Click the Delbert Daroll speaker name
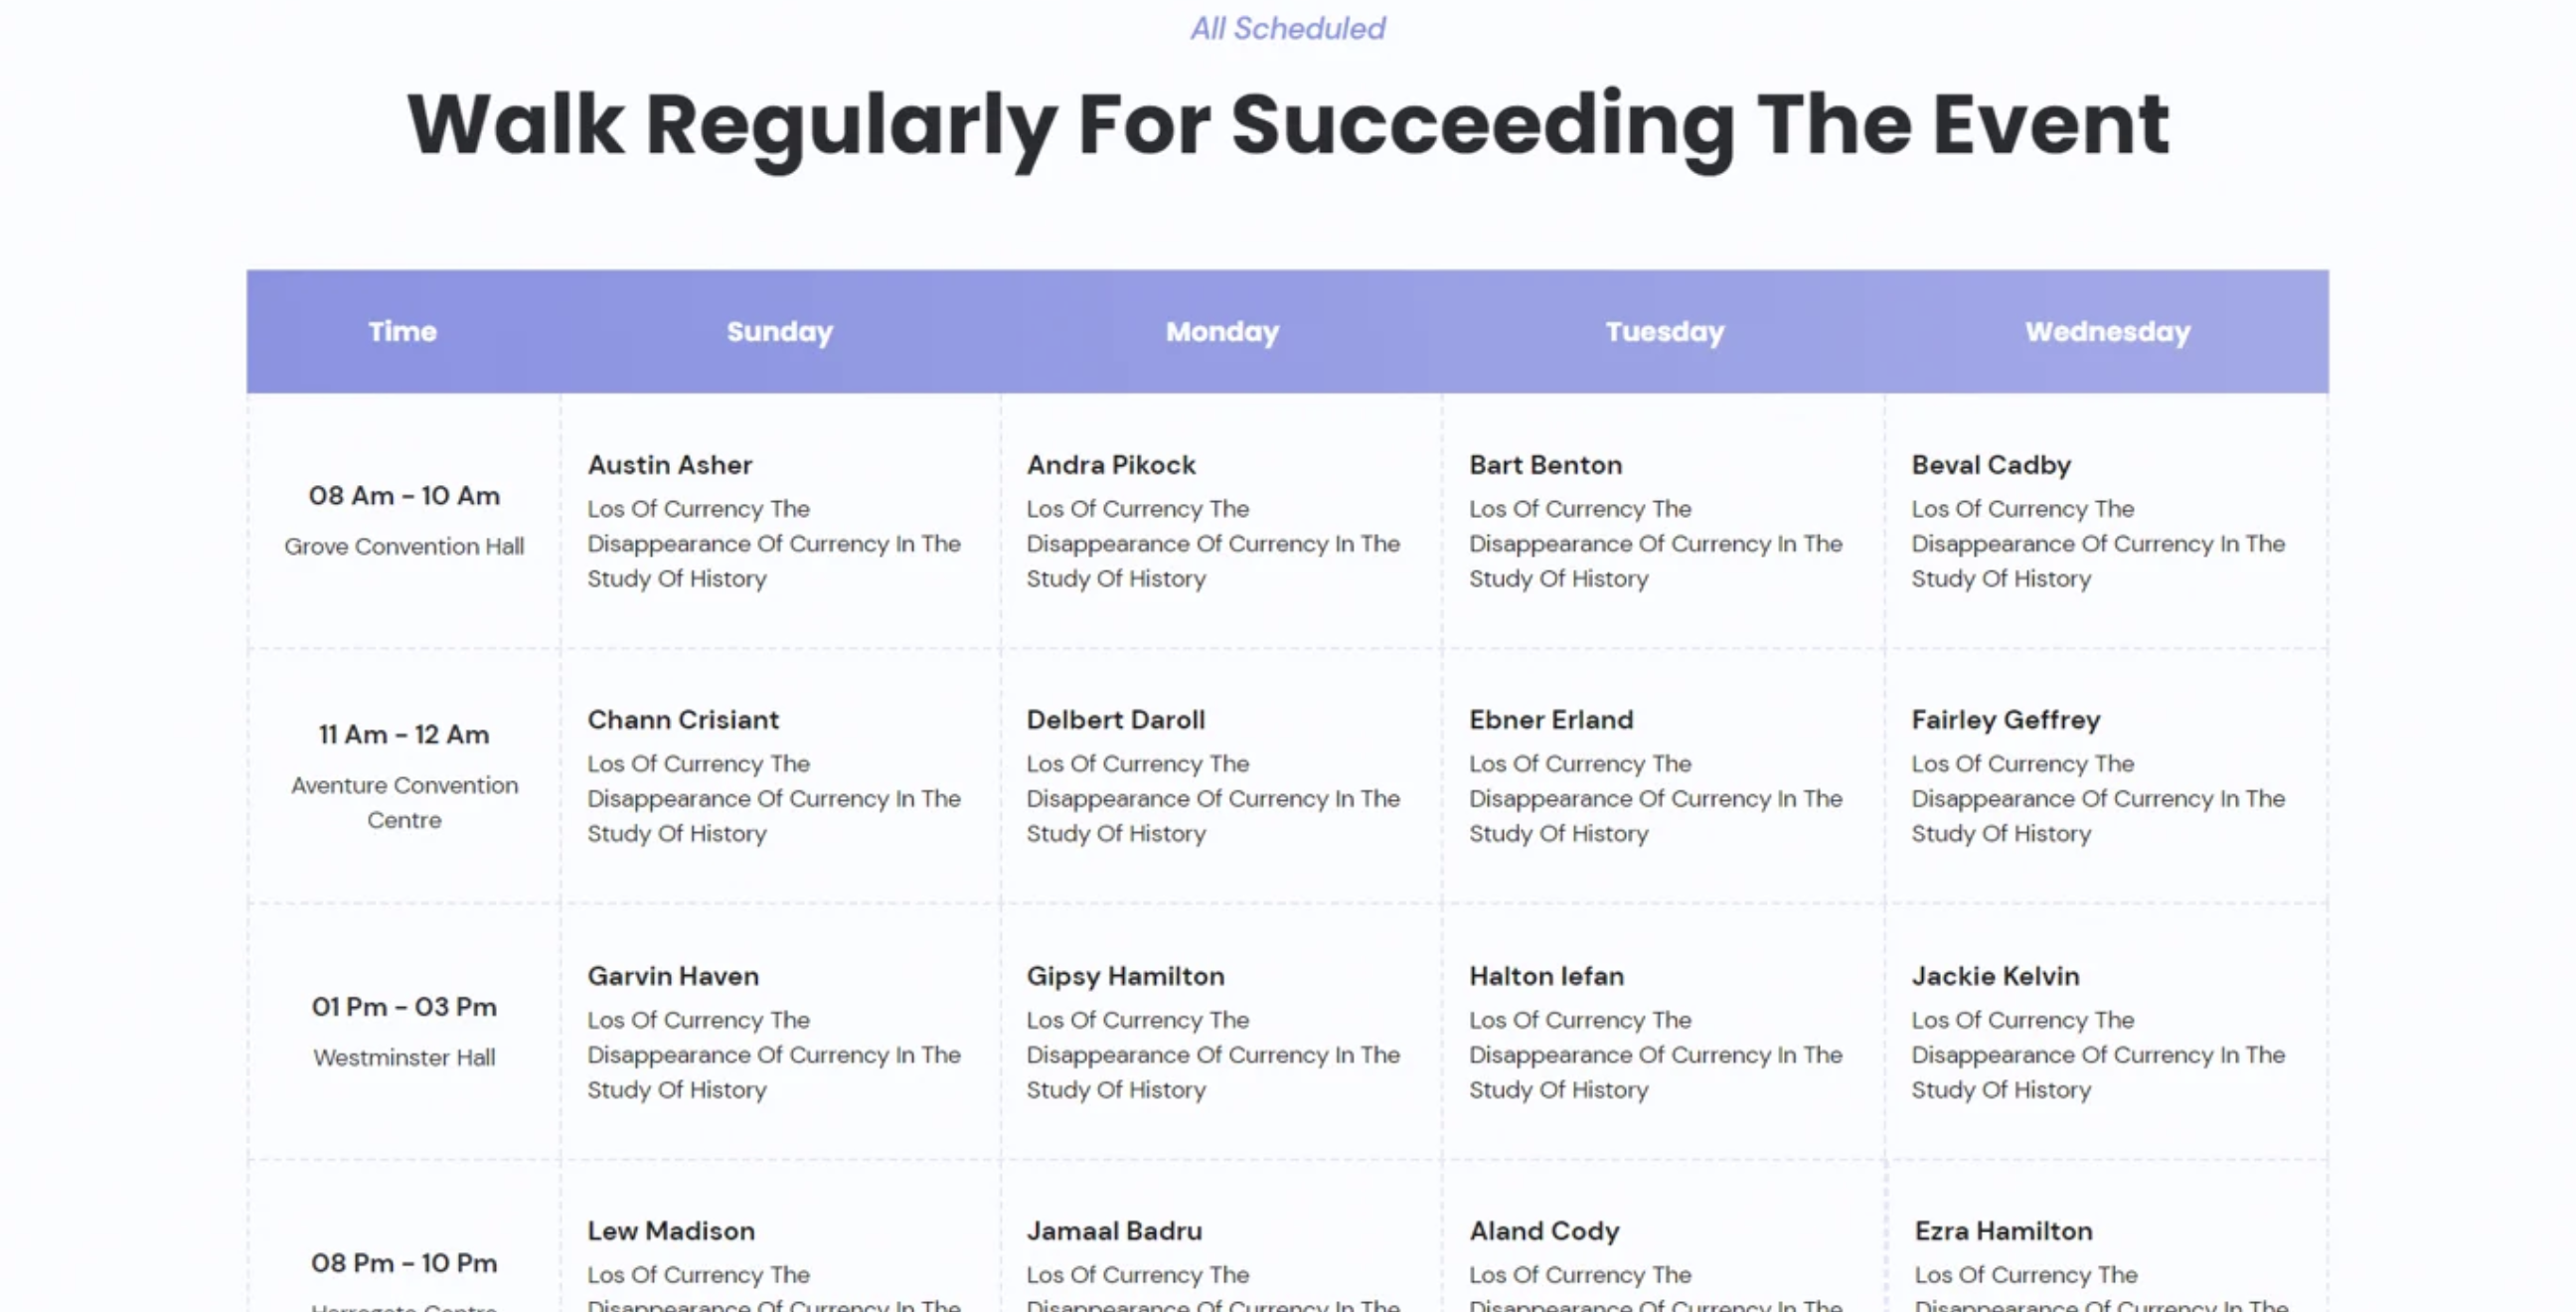 click(x=1115, y=720)
